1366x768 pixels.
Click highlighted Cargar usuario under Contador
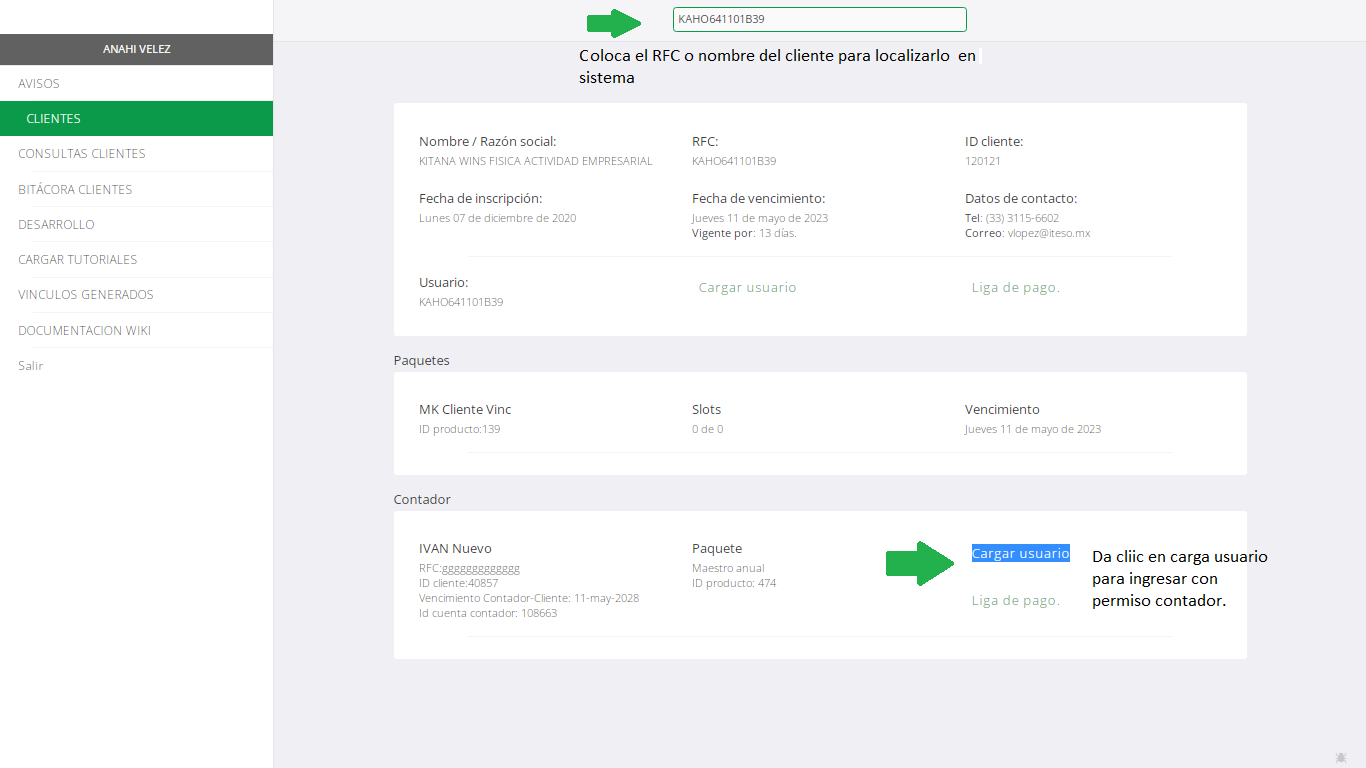point(1020,554)
